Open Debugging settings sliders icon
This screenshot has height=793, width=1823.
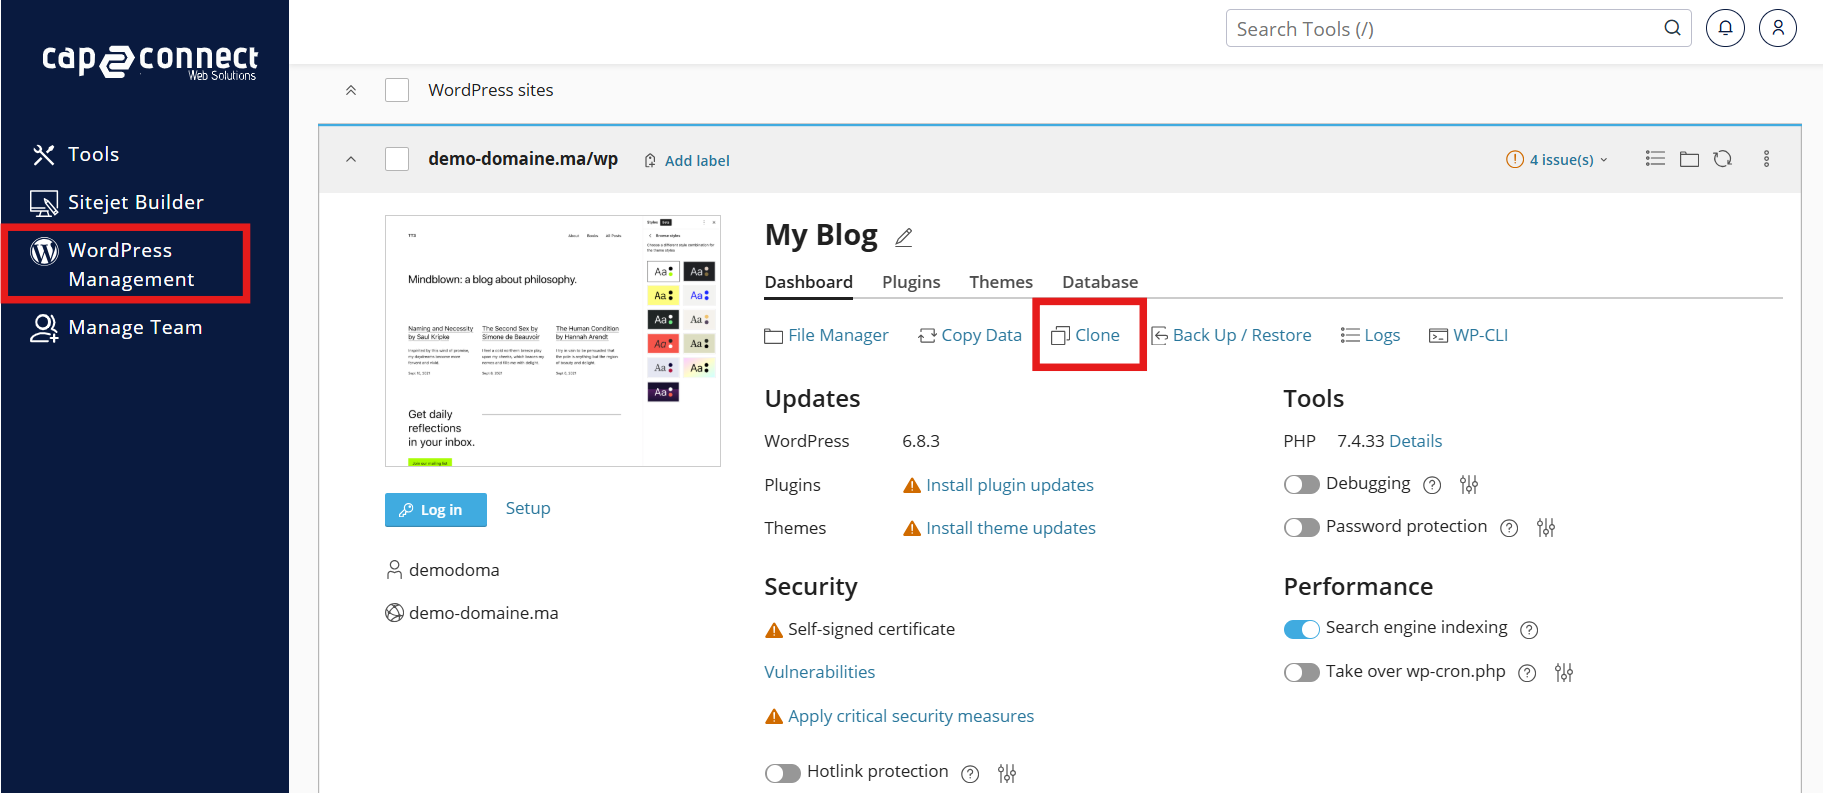1468,485
